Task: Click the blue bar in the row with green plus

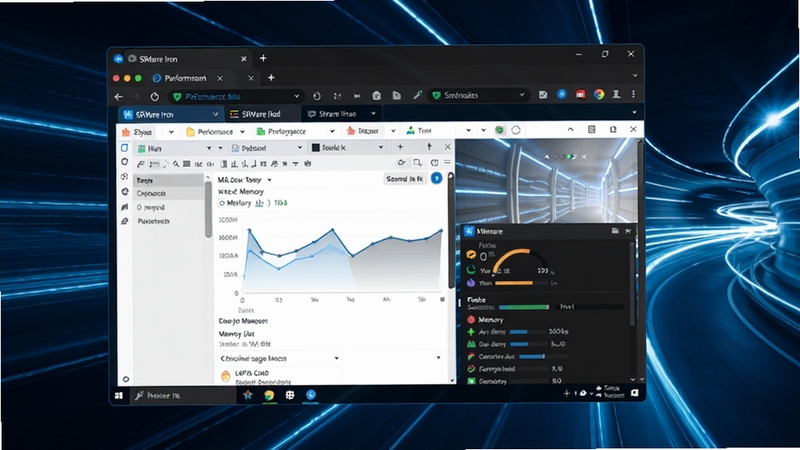Action: tap(518, 332)
